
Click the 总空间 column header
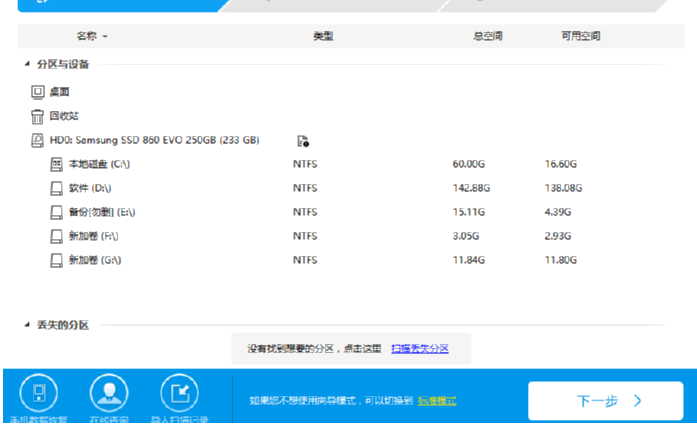[488, 36]
